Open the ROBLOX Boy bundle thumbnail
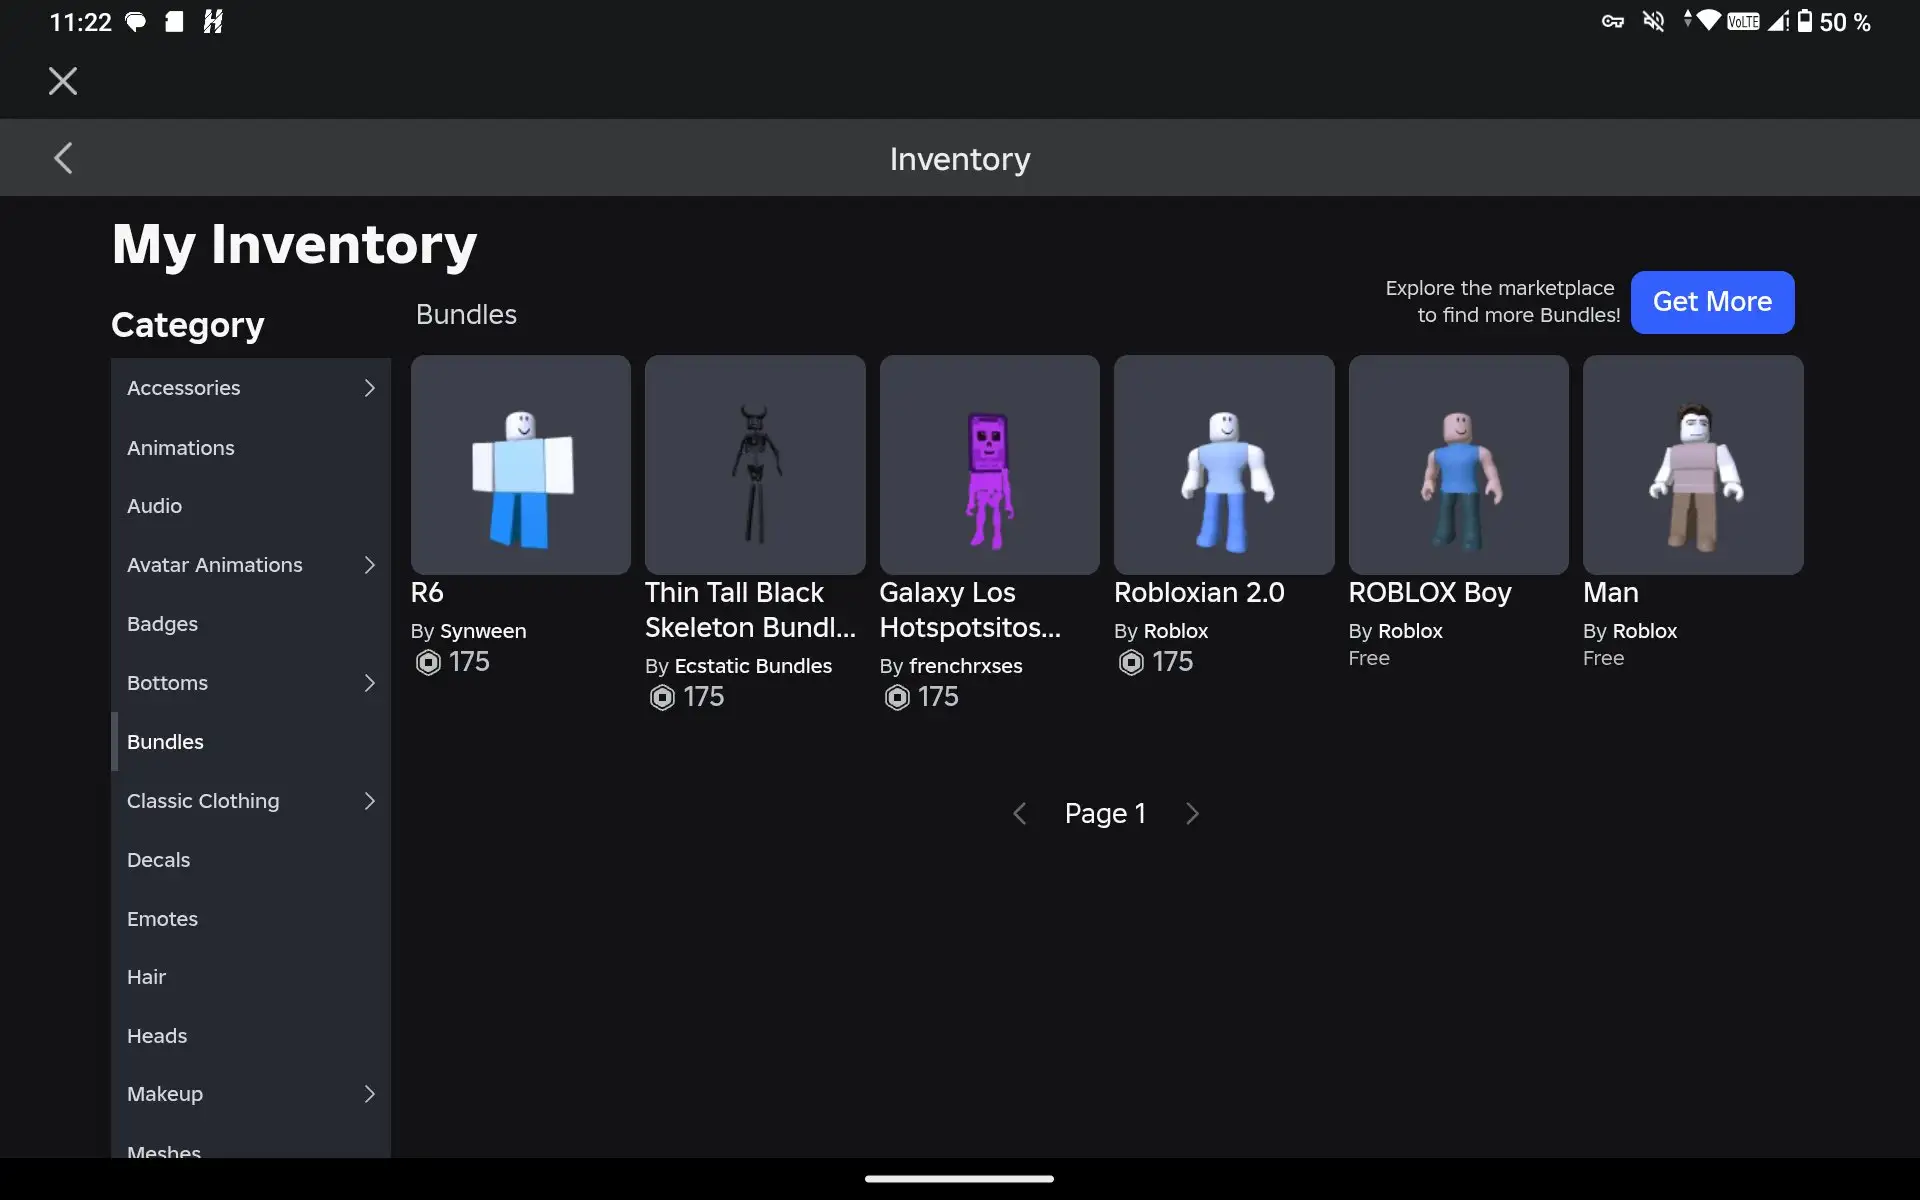This screenshot has height=1200, width=1920. click(1459, 465)
